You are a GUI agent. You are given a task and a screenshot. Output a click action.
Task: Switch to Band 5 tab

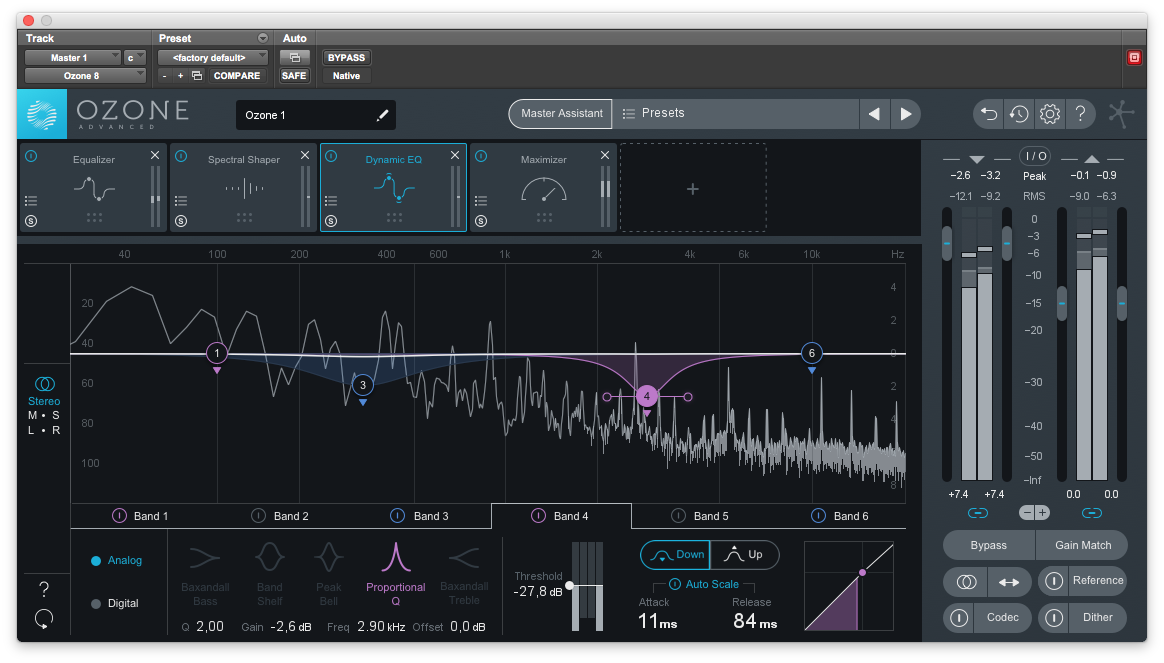point(700,516)
